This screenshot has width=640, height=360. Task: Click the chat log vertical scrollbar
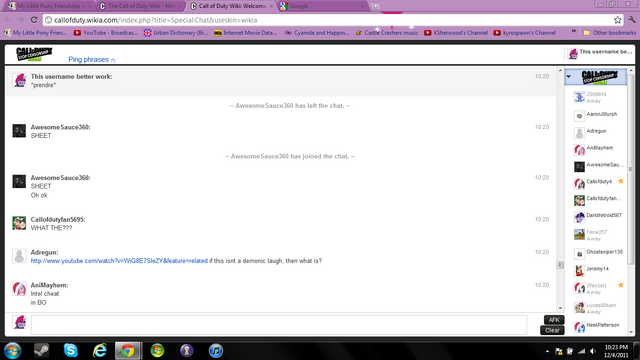(560, 265)
